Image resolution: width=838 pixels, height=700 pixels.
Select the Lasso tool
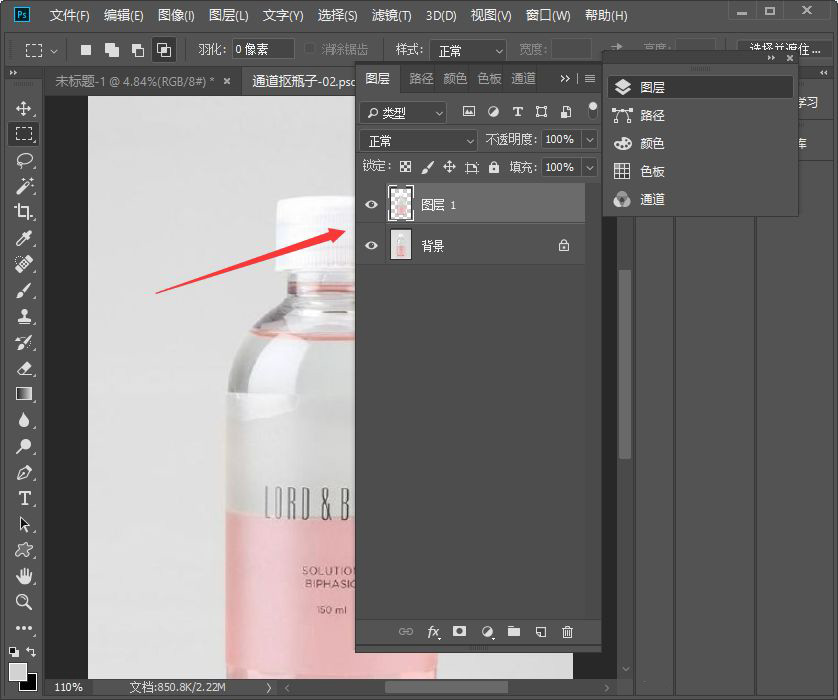[24, 160]
